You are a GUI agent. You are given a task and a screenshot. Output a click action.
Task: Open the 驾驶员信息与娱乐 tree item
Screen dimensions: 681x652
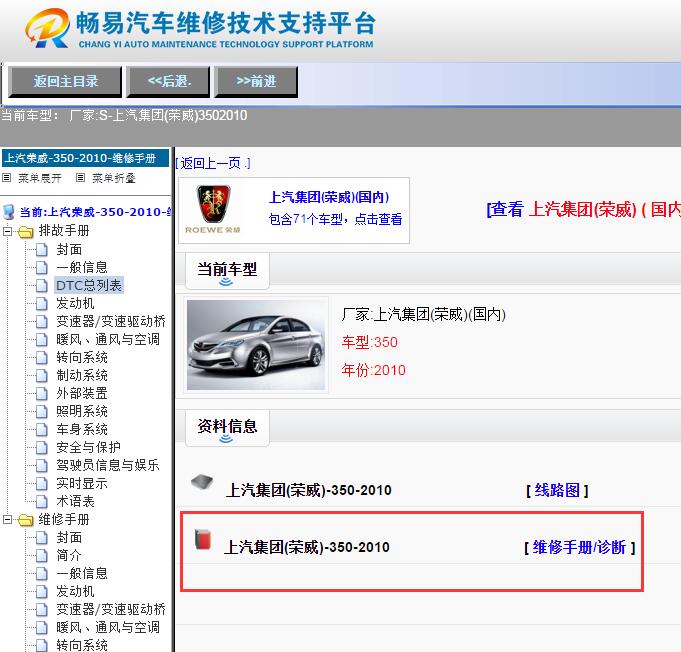(108, 465)
